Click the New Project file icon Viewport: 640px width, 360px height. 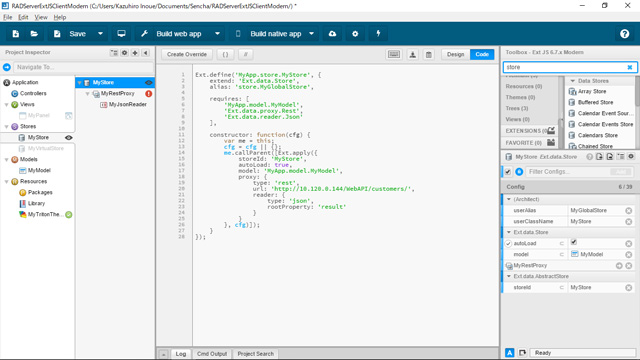[x=16, y=34]
